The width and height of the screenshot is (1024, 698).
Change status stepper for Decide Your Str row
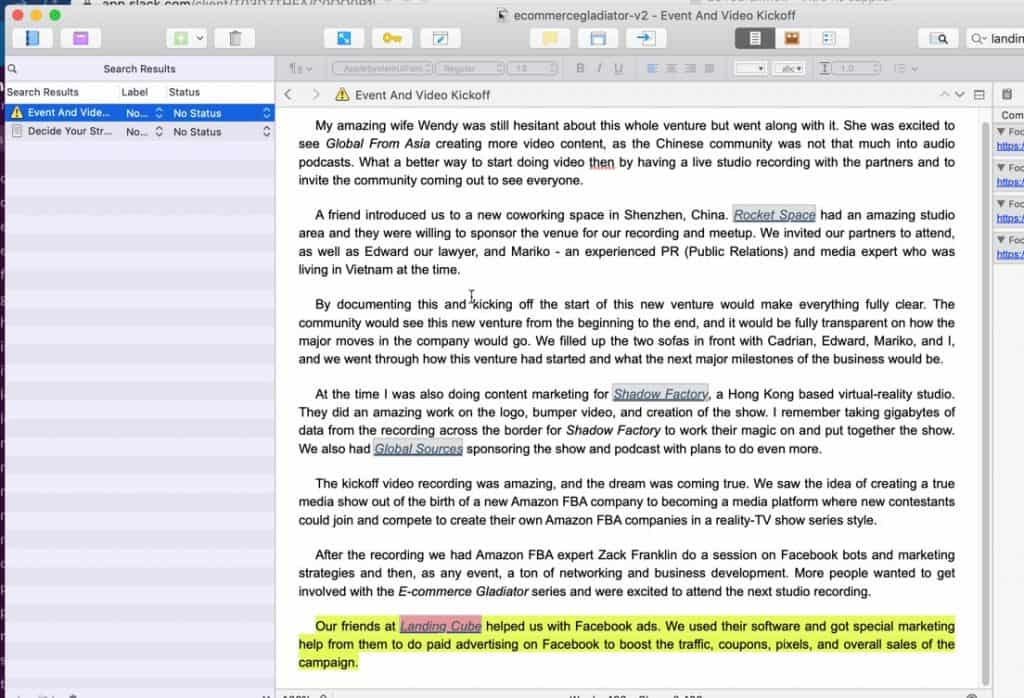pos(266,131)
